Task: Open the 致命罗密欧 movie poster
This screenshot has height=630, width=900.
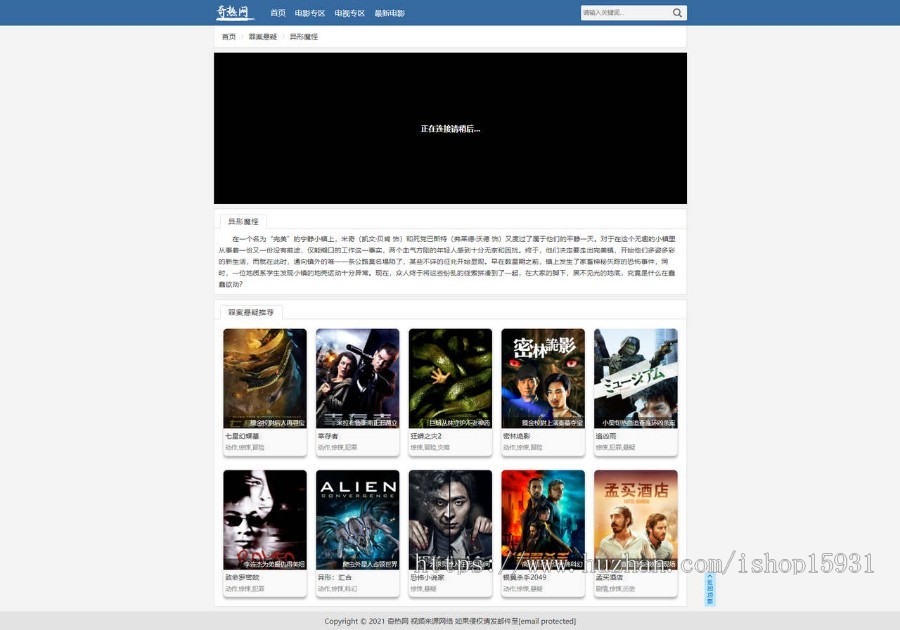Action: 265,520
